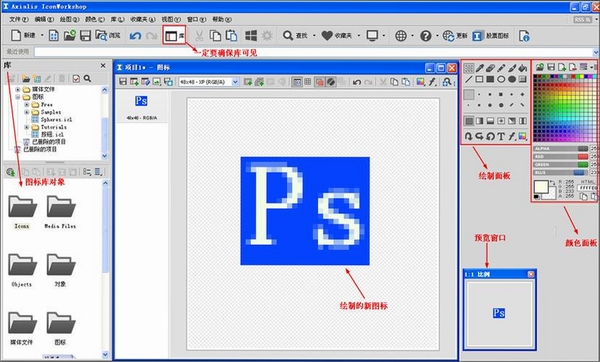
Task: Click the favorites heart button
Action: click(337, 36)
